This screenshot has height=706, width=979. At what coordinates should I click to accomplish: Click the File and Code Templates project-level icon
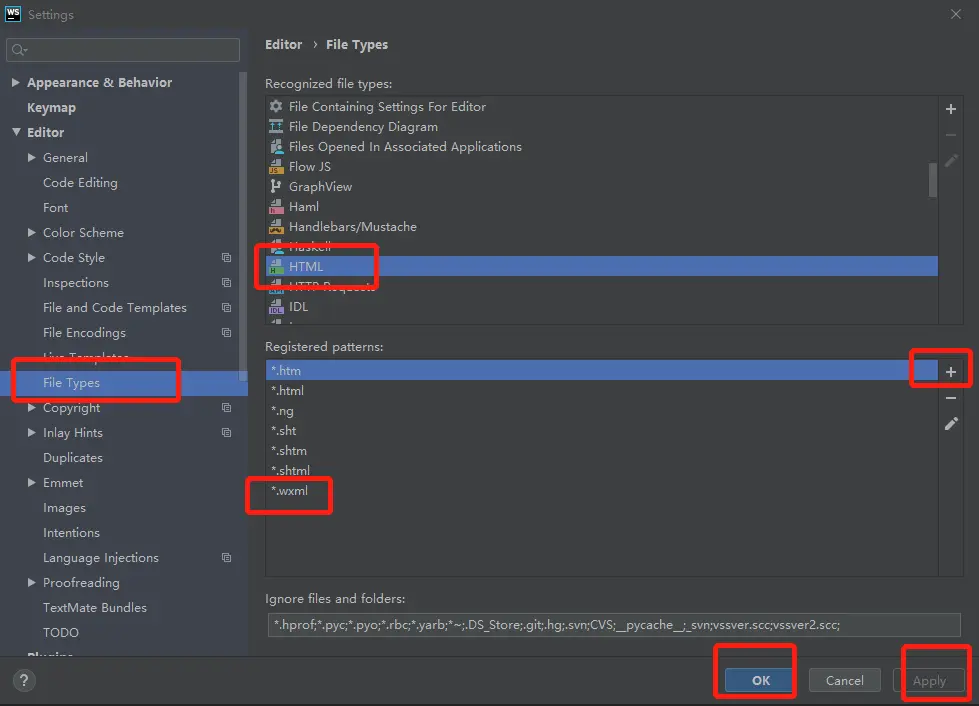(227, 308)
